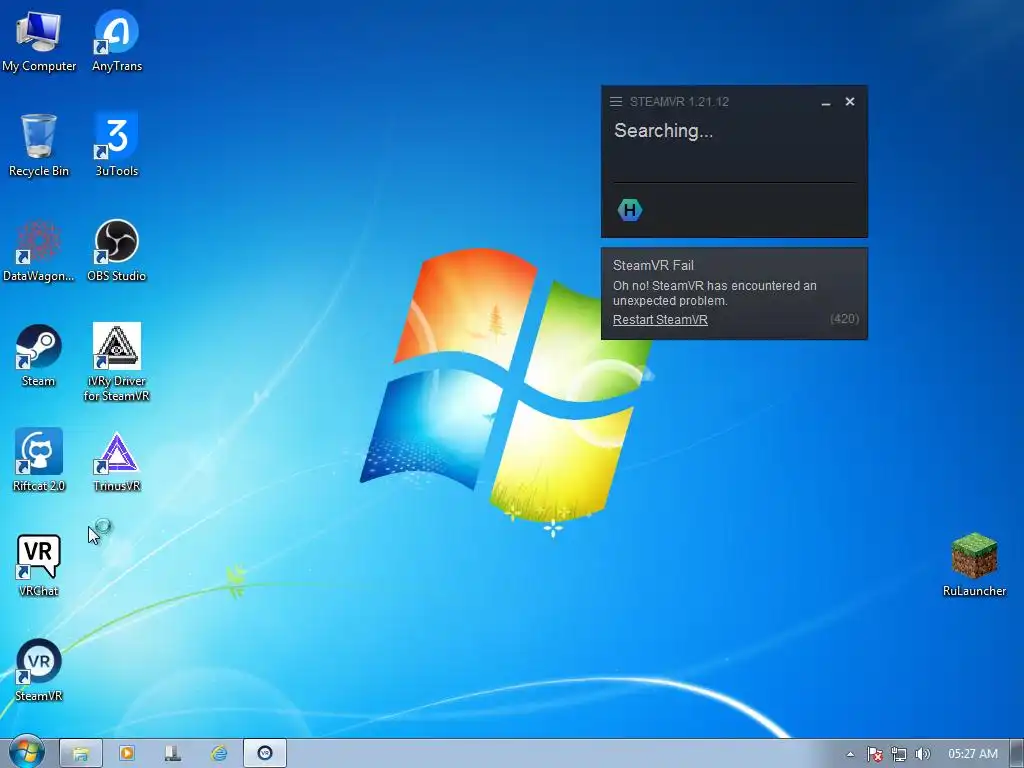Screen dimensions: 1024x768
Task: Select iVRy Driver for SteamVR icon
Action: coord(117,362)
